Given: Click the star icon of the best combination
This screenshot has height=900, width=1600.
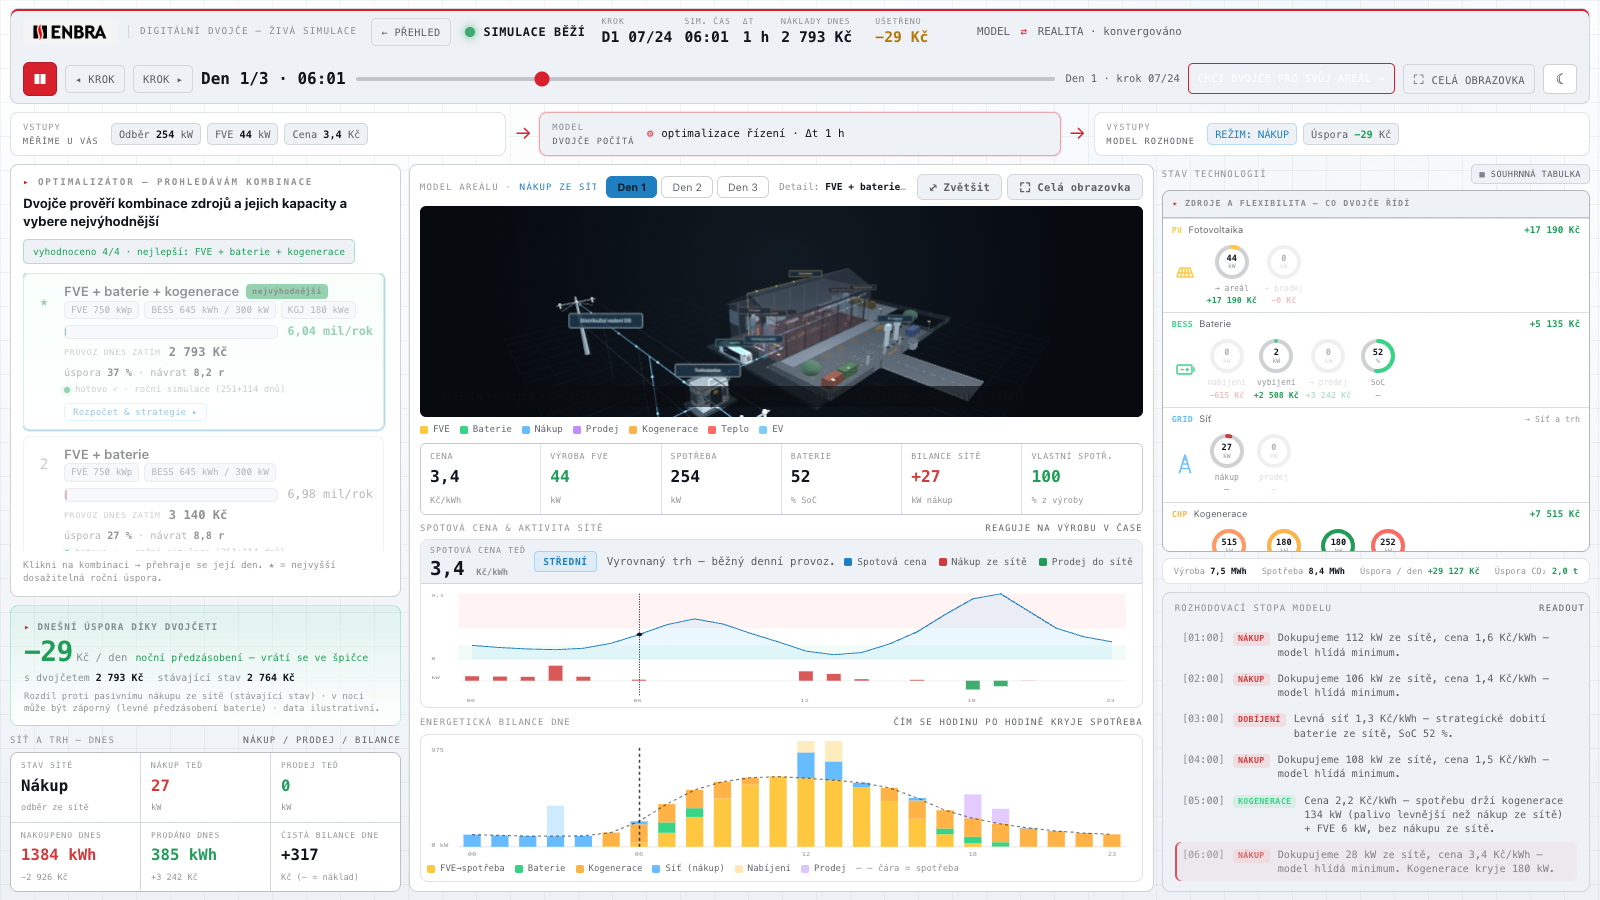Looking at the screenshot, I should (44, 302).
